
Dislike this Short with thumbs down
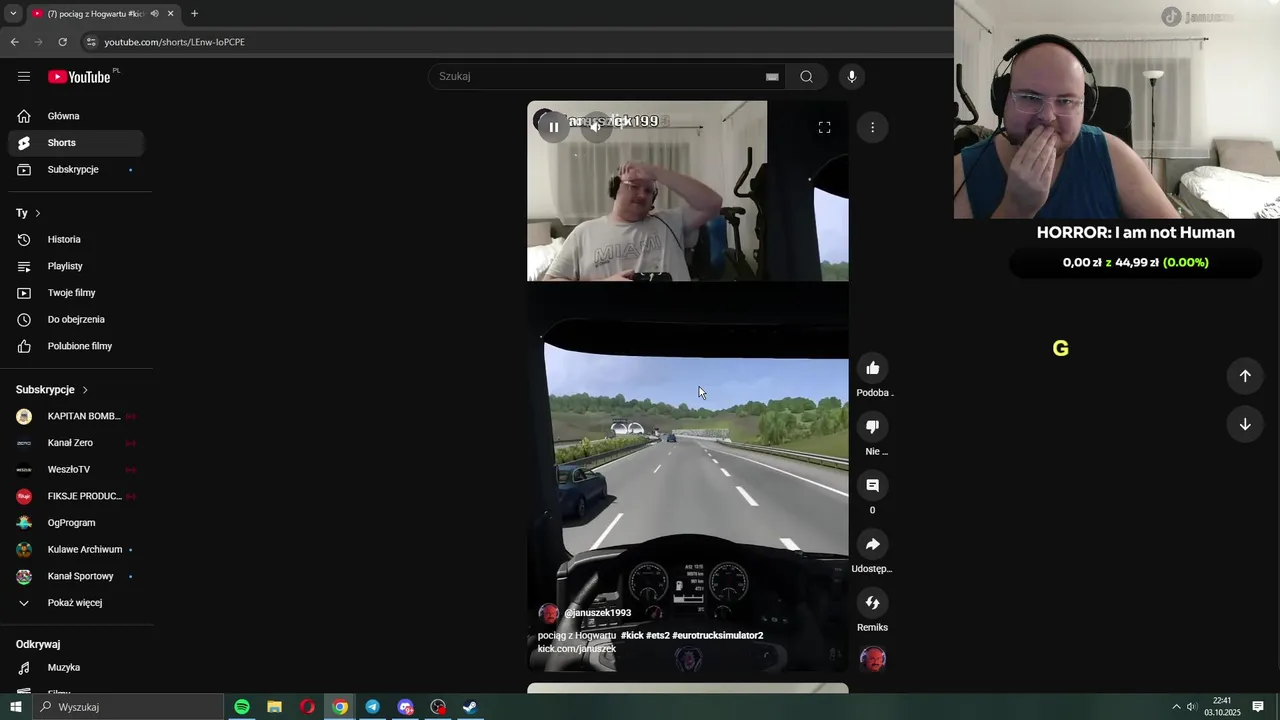pyautogui.click(x=872, y=427)
